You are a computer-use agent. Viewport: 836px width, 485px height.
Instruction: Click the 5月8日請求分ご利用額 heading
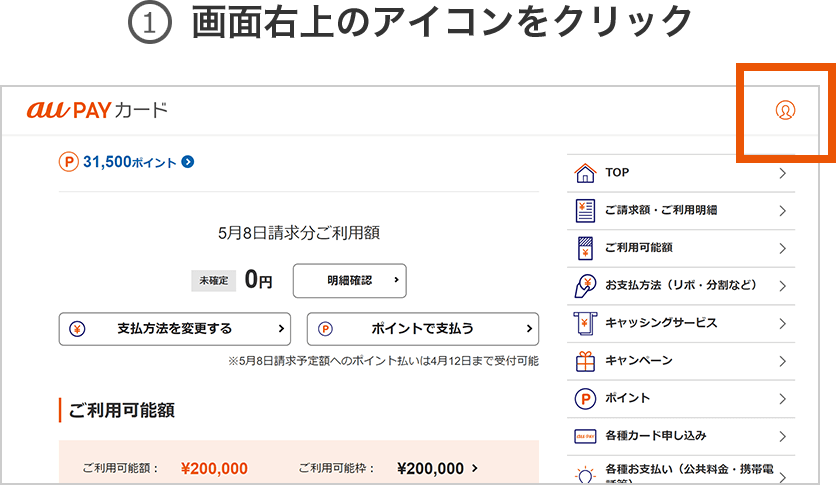(x=299, y=233)
